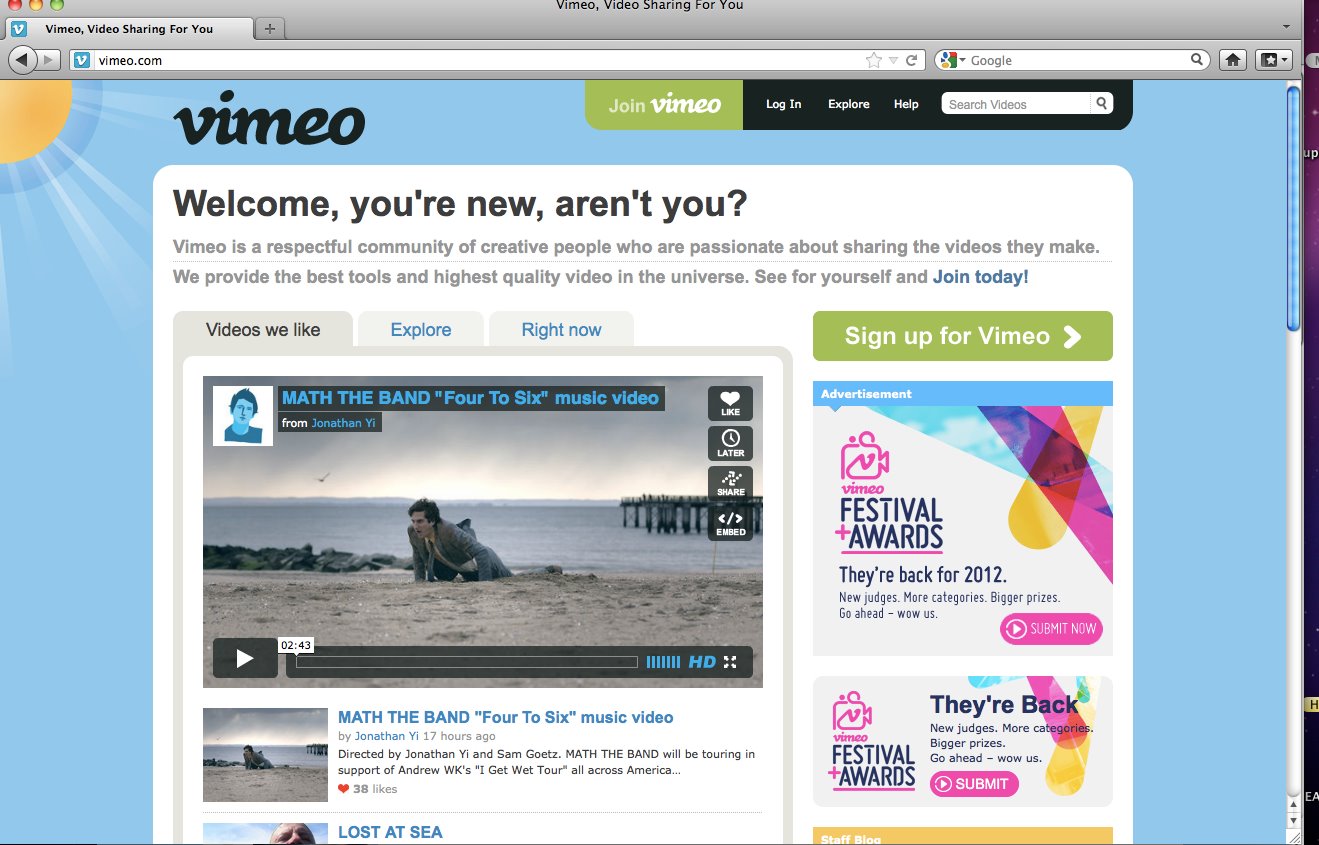Viewport: 1319px width, 845px height.
Task: Open Google search engine selector dropdown
Action: click(952, 60)
